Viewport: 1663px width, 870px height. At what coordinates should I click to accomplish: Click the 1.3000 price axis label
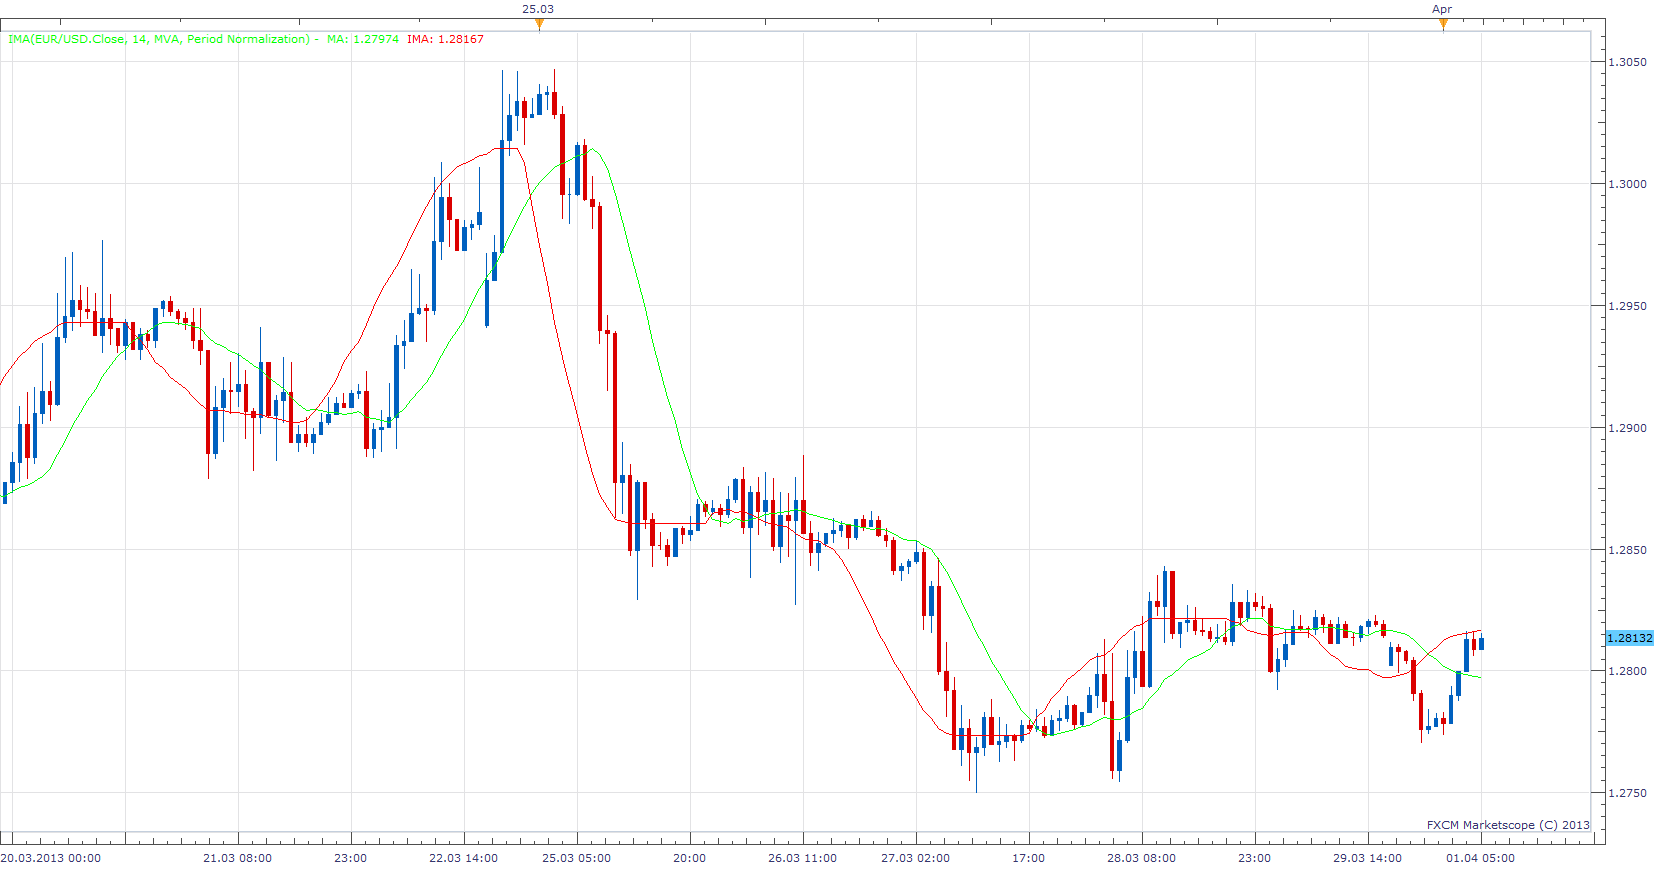[1627, 184]
